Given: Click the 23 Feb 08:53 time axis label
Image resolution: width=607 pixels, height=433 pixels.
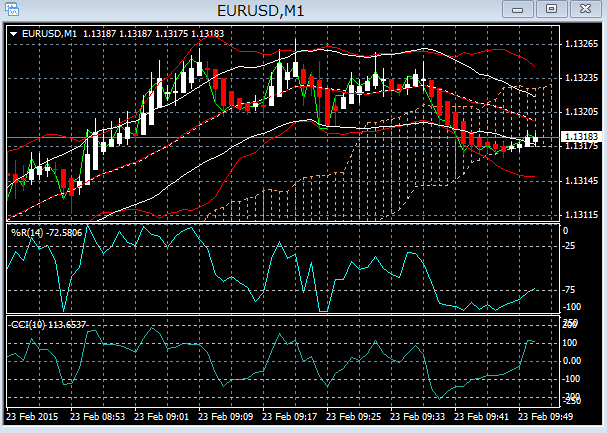Looking at the screenshot, I should 100,414.
